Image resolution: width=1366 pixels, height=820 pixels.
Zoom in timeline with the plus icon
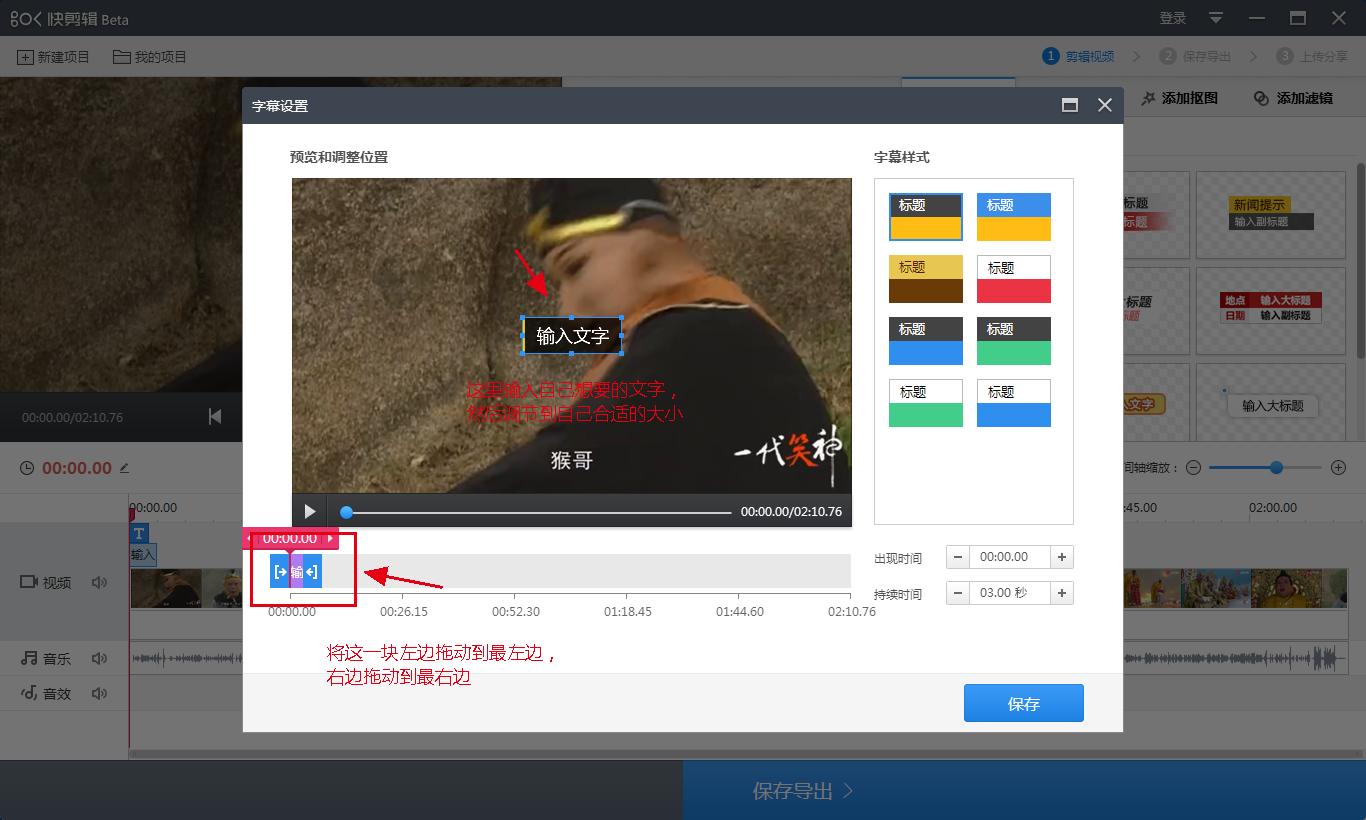click(x=1338, y=467)
